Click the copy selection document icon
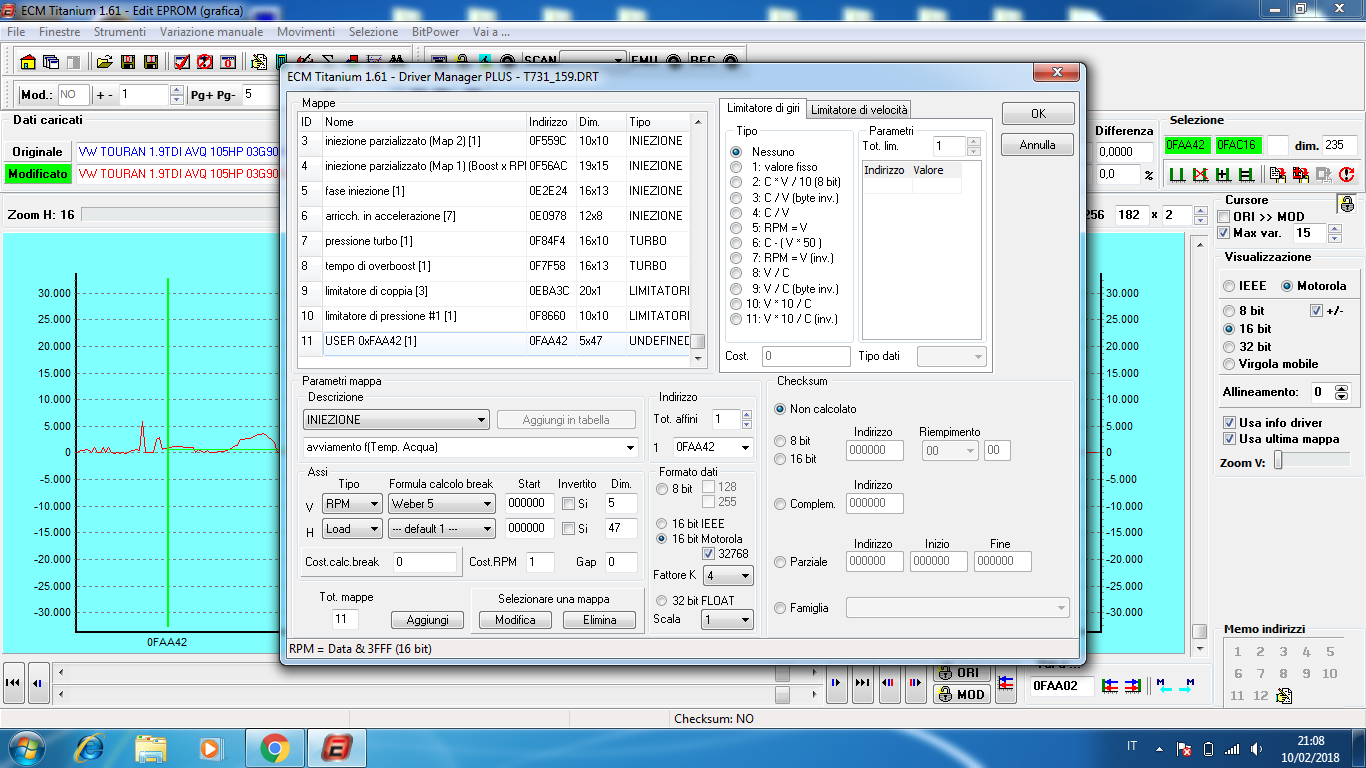This screenshot has height=768, width=1366. (1278, 175)
